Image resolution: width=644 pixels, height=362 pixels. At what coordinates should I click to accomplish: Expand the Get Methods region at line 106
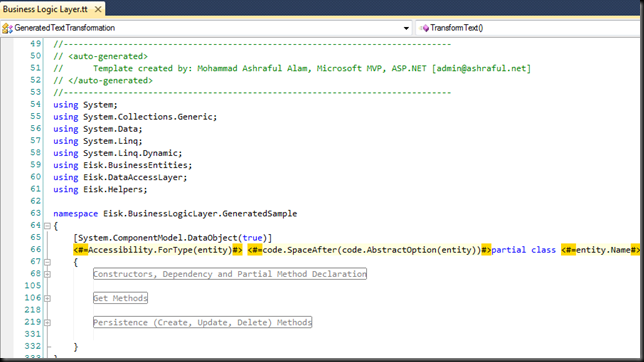click(x=47, y=298)
